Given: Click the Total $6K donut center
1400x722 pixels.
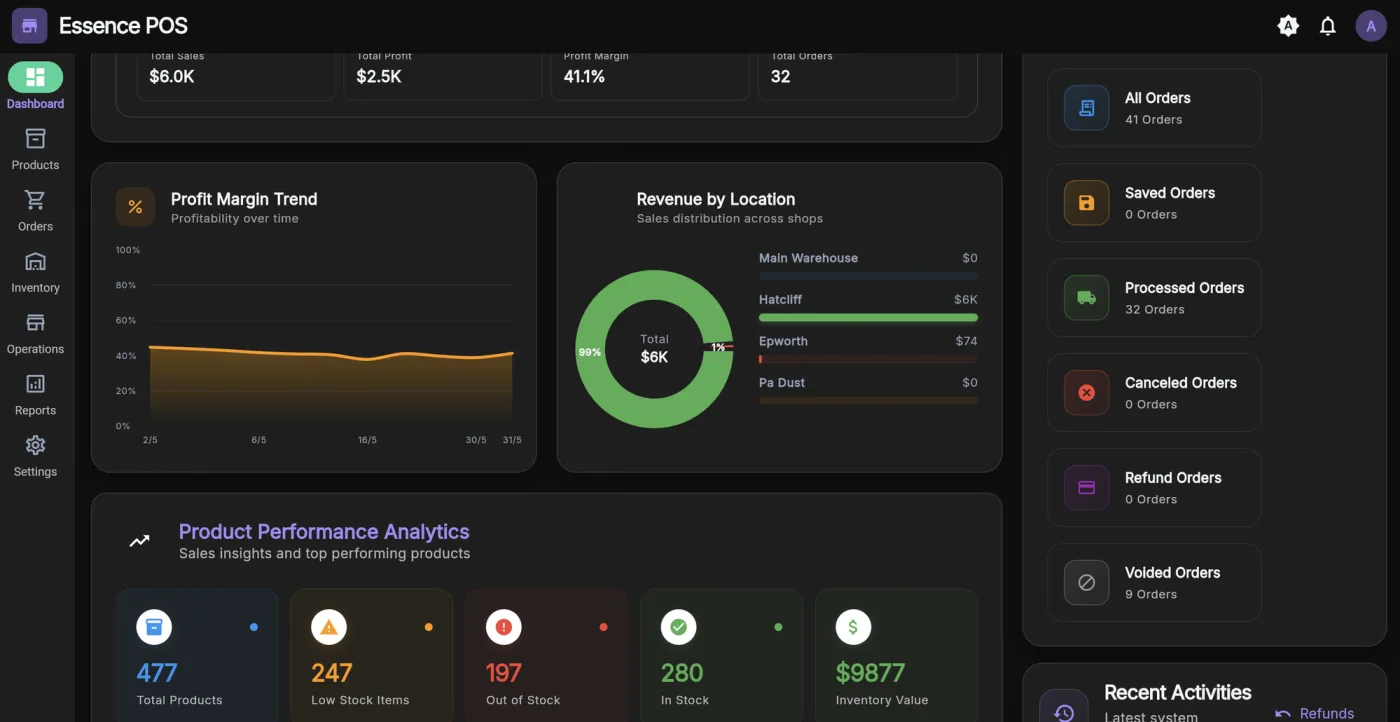Looking at the screenshot, I should click(x=654, y=349).
